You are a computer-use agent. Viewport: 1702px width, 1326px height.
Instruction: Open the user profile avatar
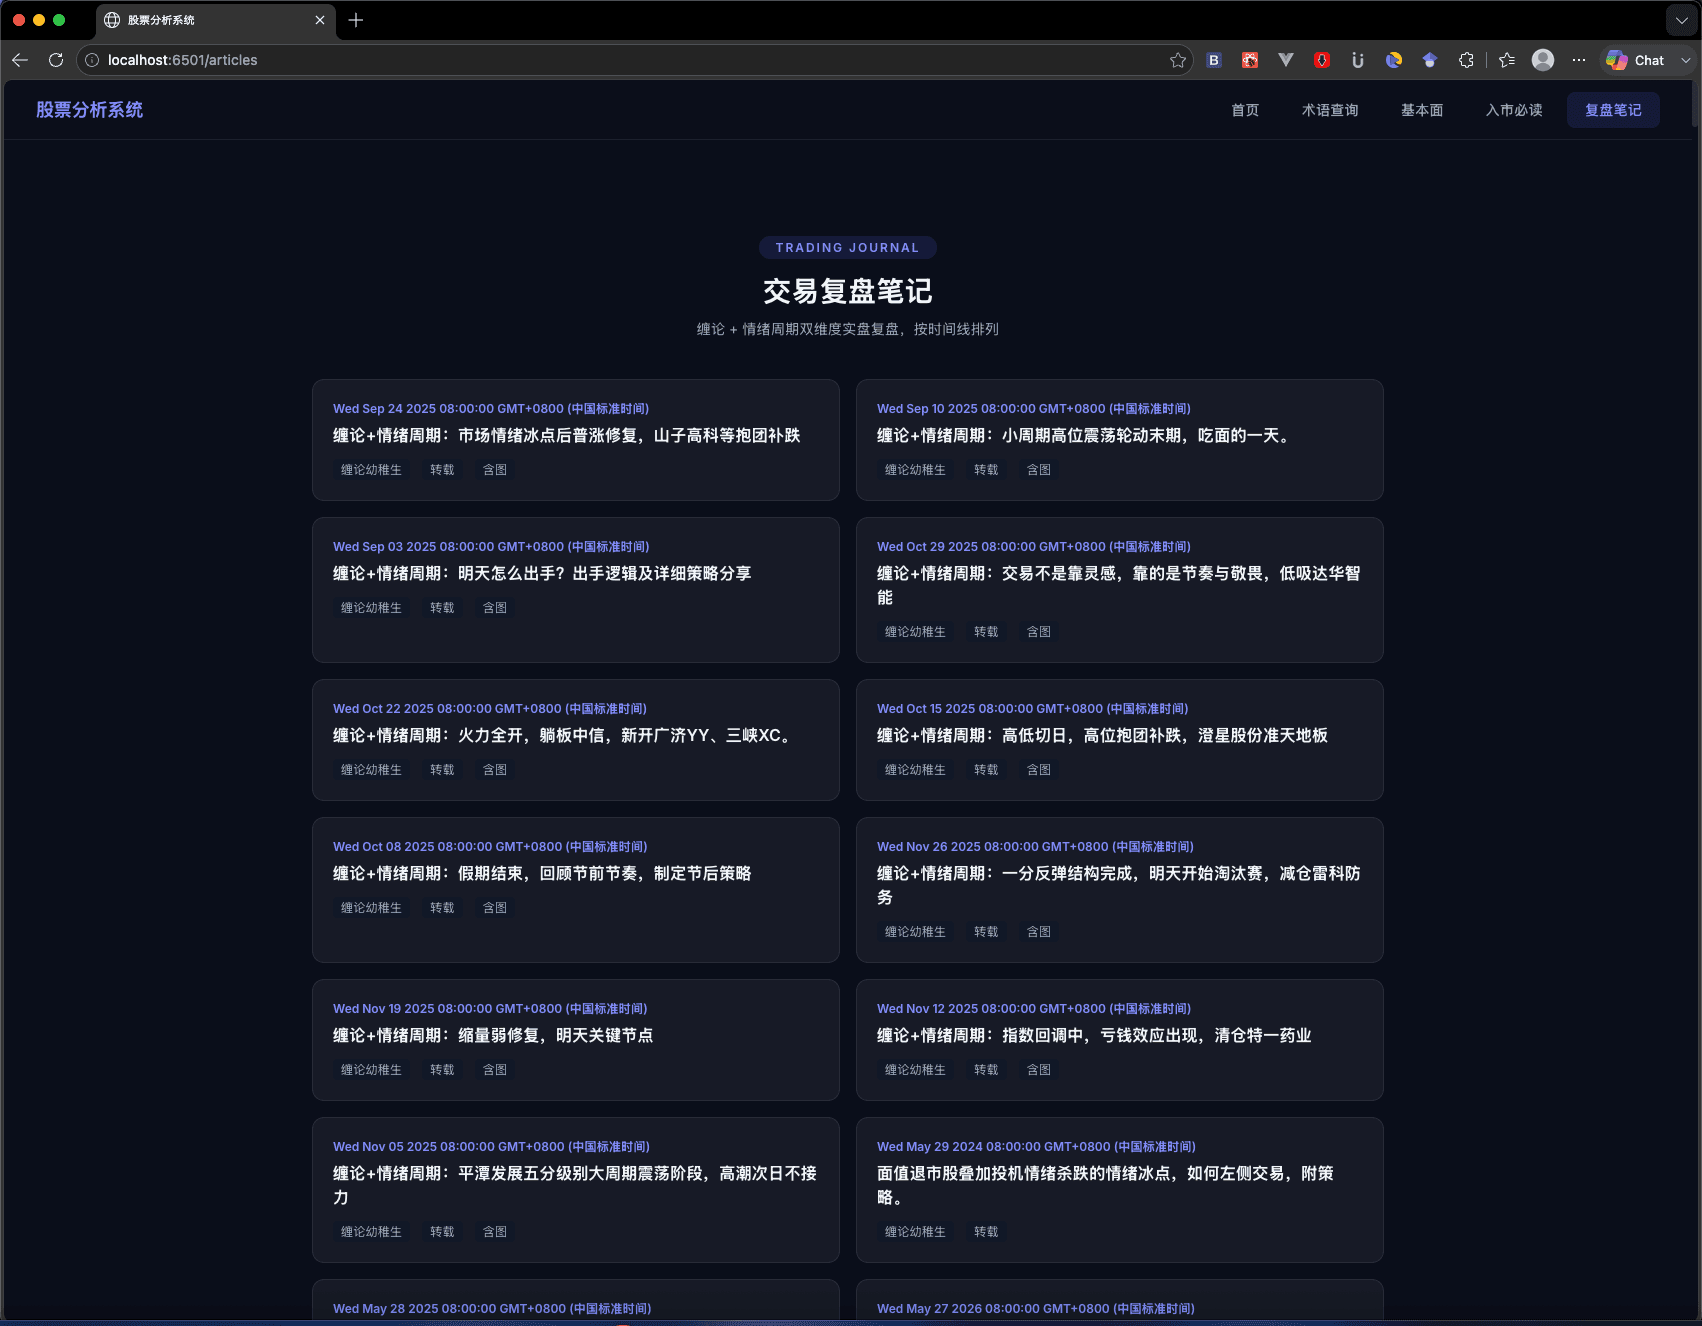coord(1543,60)
